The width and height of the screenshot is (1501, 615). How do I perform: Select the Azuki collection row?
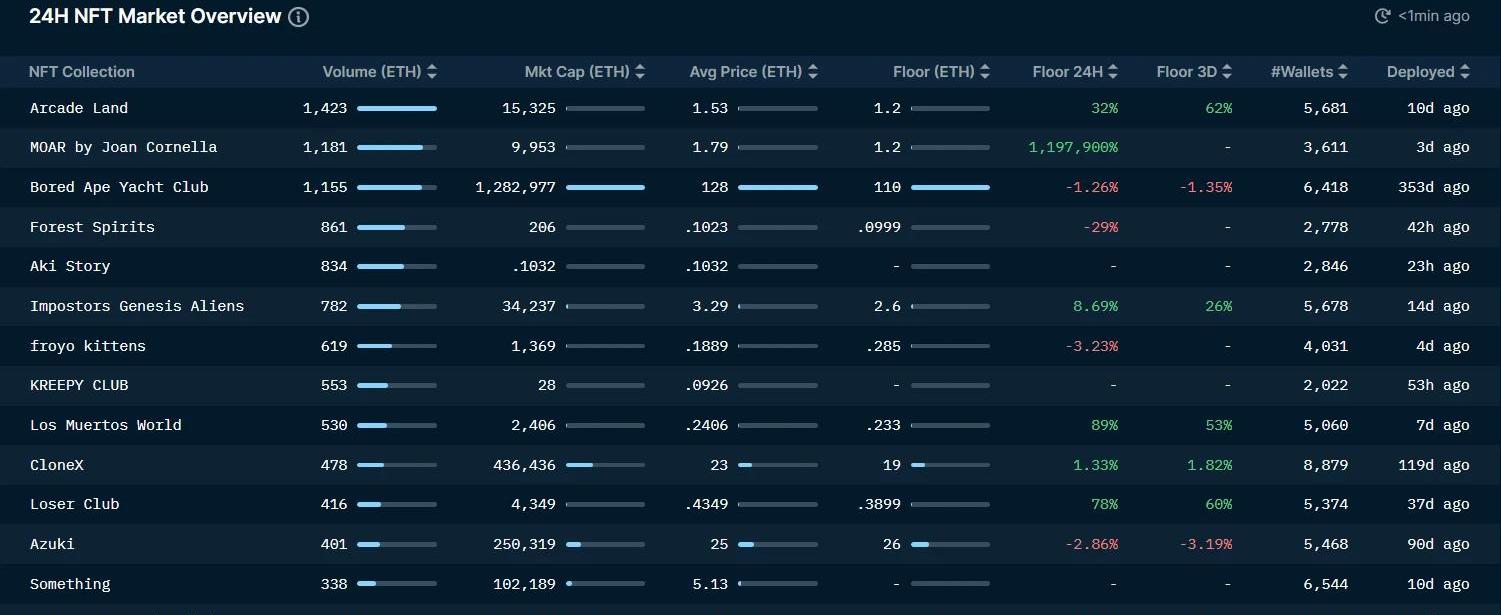pos(52,544)
